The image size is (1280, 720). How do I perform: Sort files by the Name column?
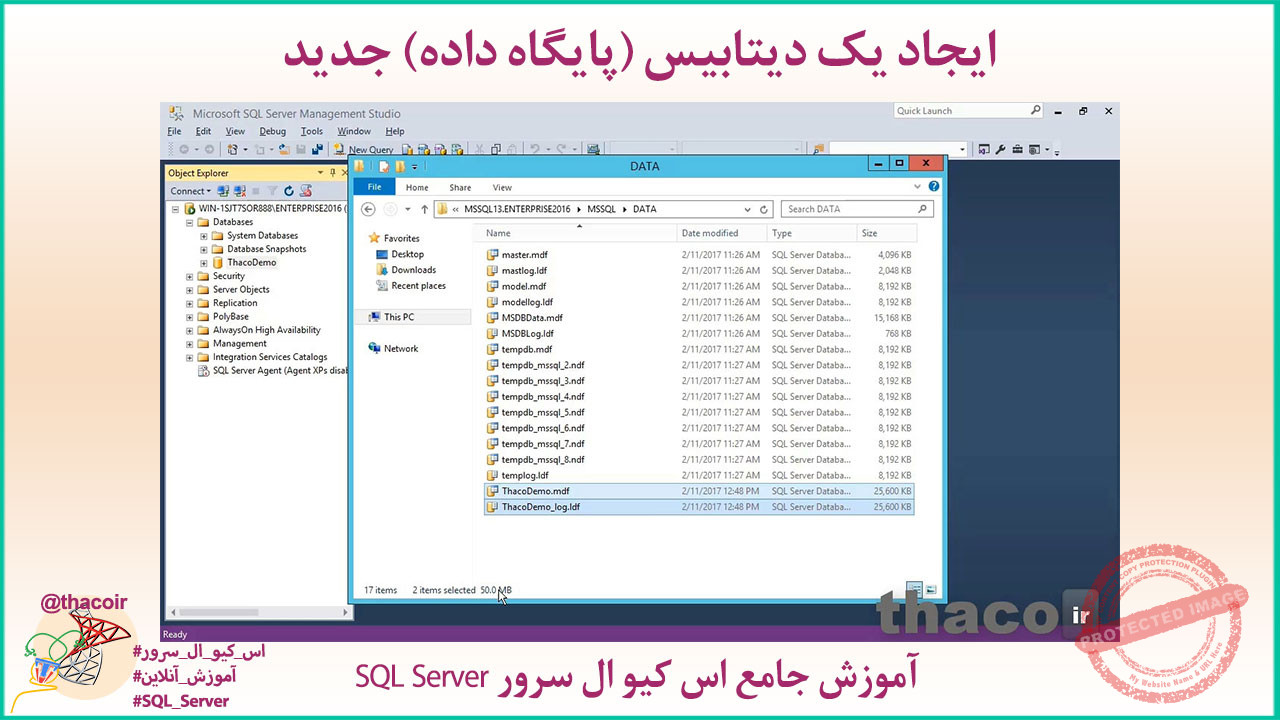click(x=577, y=233)
